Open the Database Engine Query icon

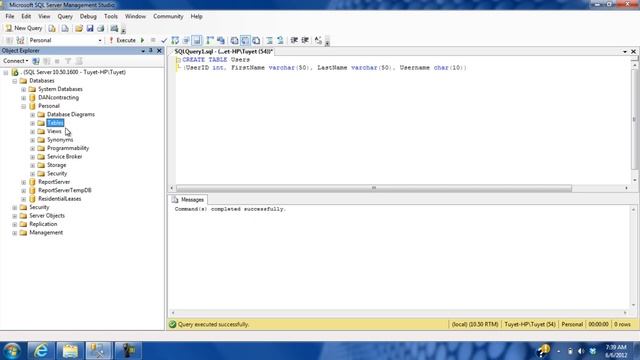pos(52,28)
